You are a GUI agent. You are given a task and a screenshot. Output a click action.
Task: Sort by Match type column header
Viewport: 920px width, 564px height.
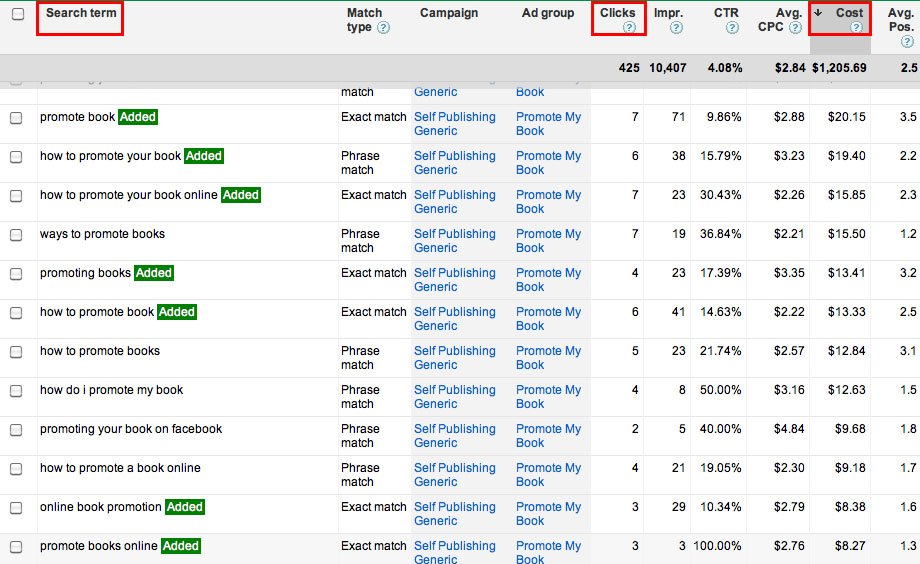(363, 20)
